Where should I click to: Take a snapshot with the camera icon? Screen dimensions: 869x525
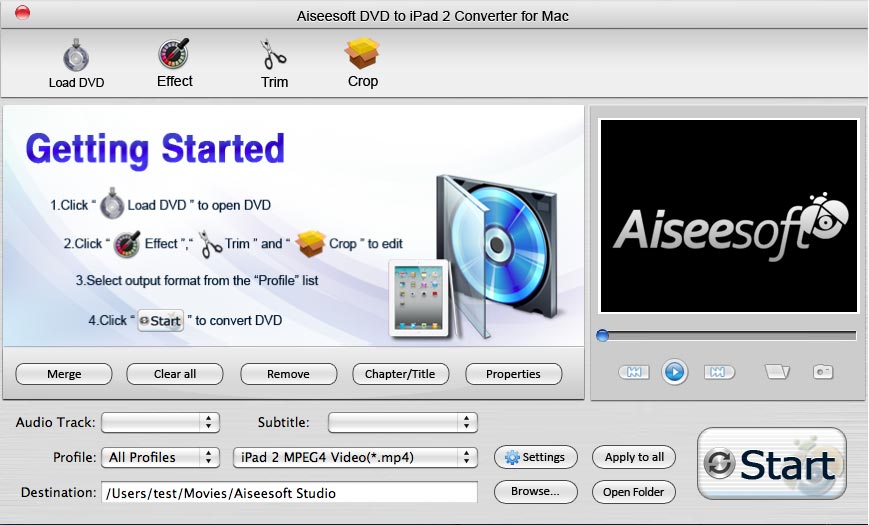coord(823,372)
